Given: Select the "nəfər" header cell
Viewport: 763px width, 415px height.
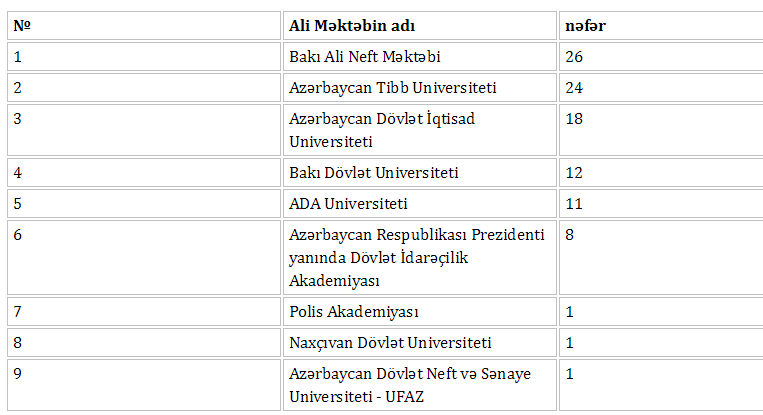Looking at the screenshot, I should (x=661, y=25).
